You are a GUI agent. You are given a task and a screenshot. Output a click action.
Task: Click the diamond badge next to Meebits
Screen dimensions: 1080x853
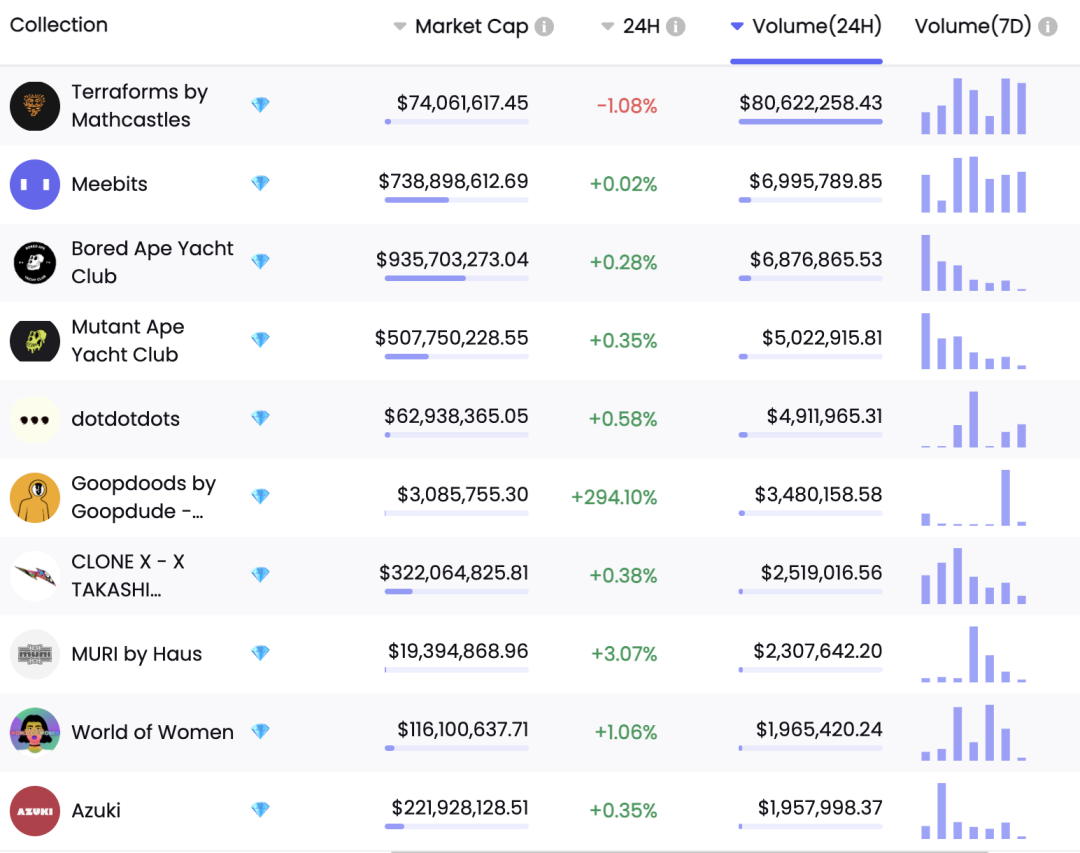260,183
